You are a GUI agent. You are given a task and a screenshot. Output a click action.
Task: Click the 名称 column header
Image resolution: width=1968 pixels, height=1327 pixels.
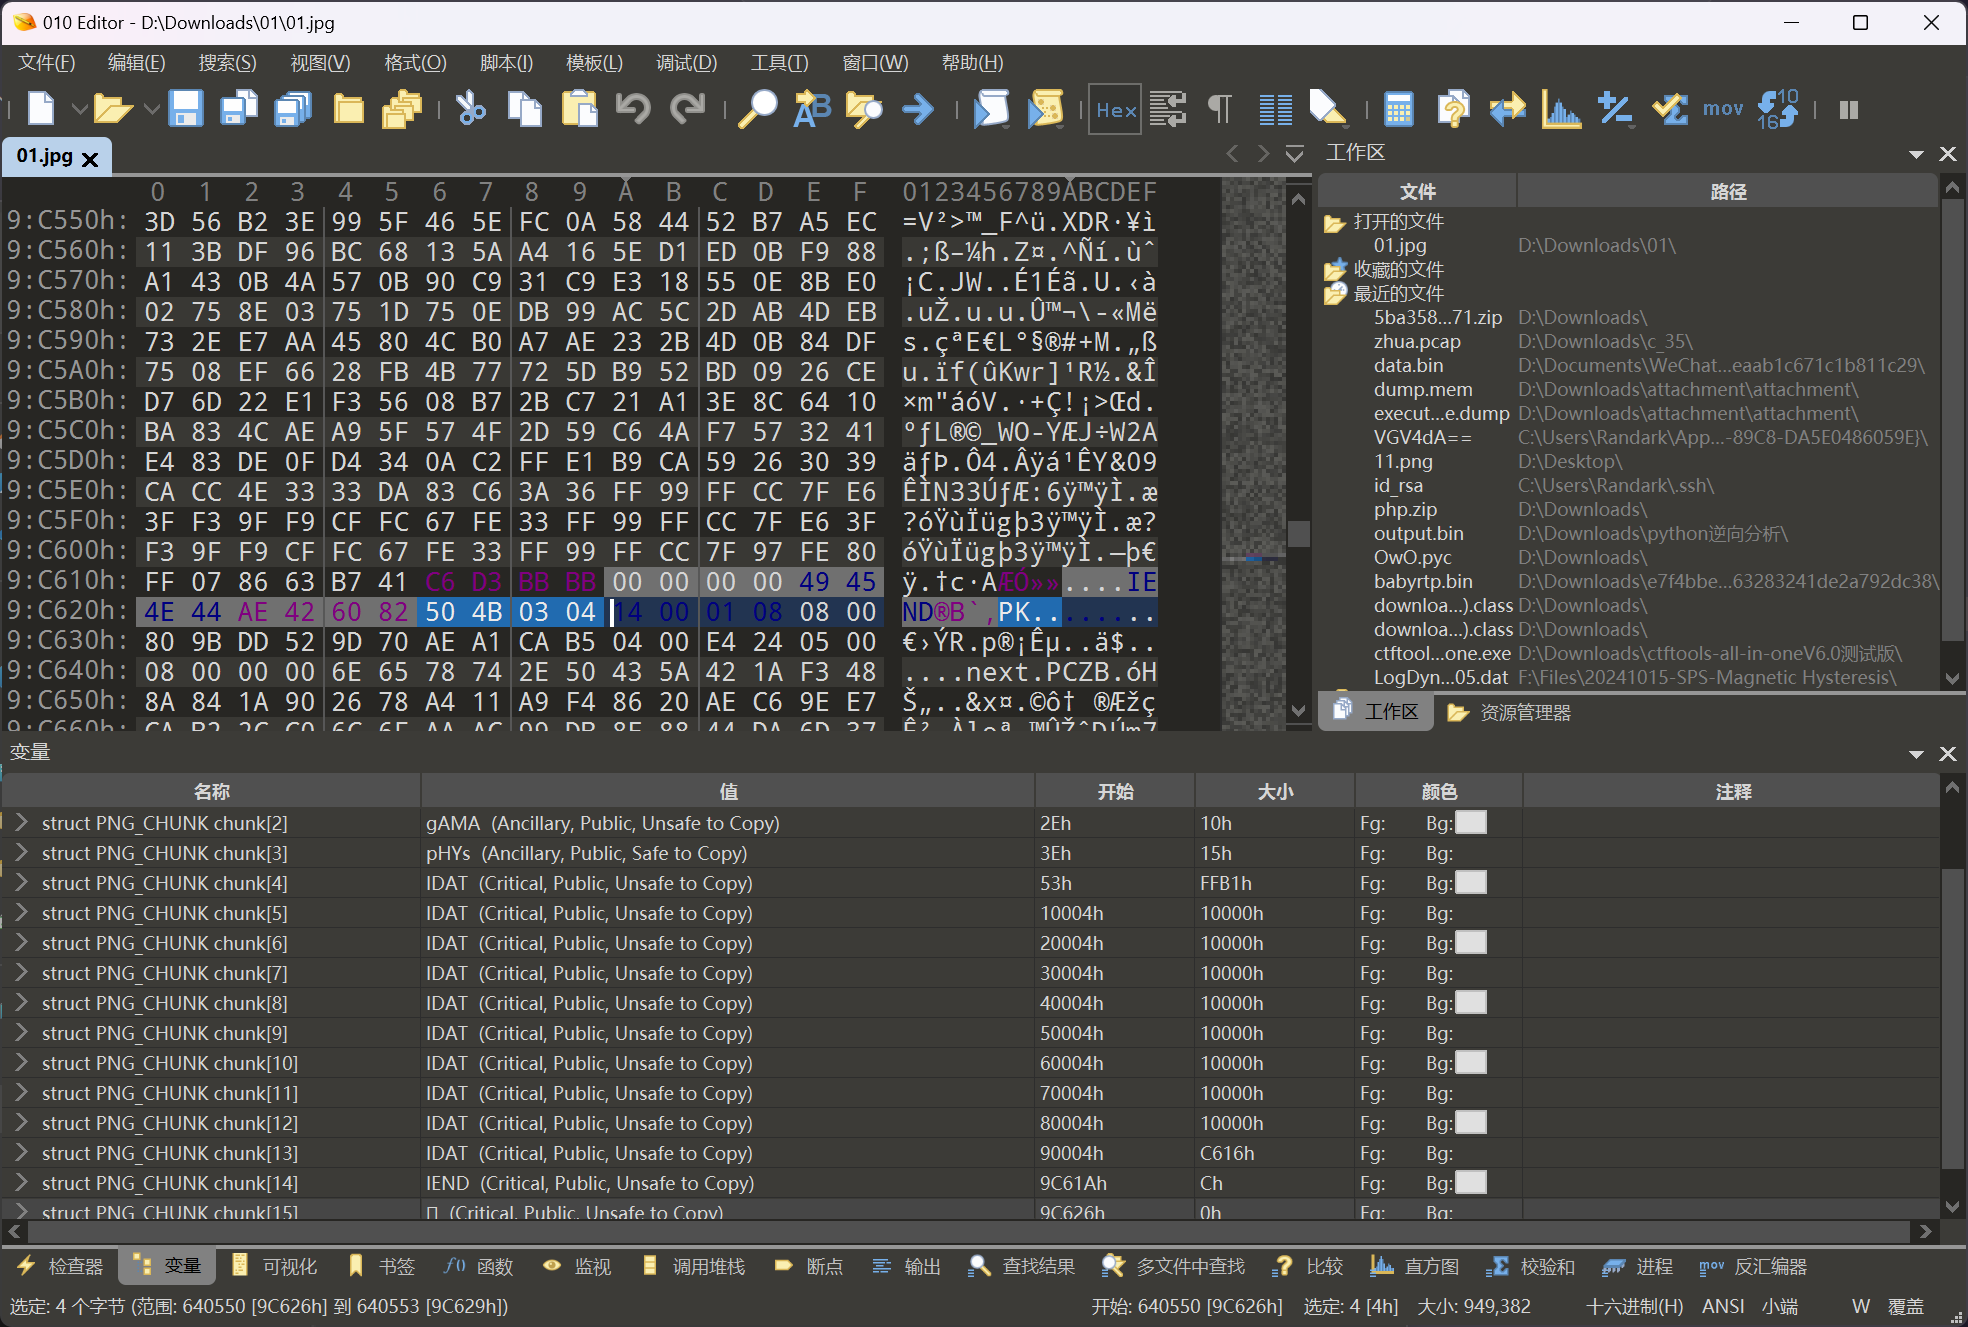pos(212,791)
